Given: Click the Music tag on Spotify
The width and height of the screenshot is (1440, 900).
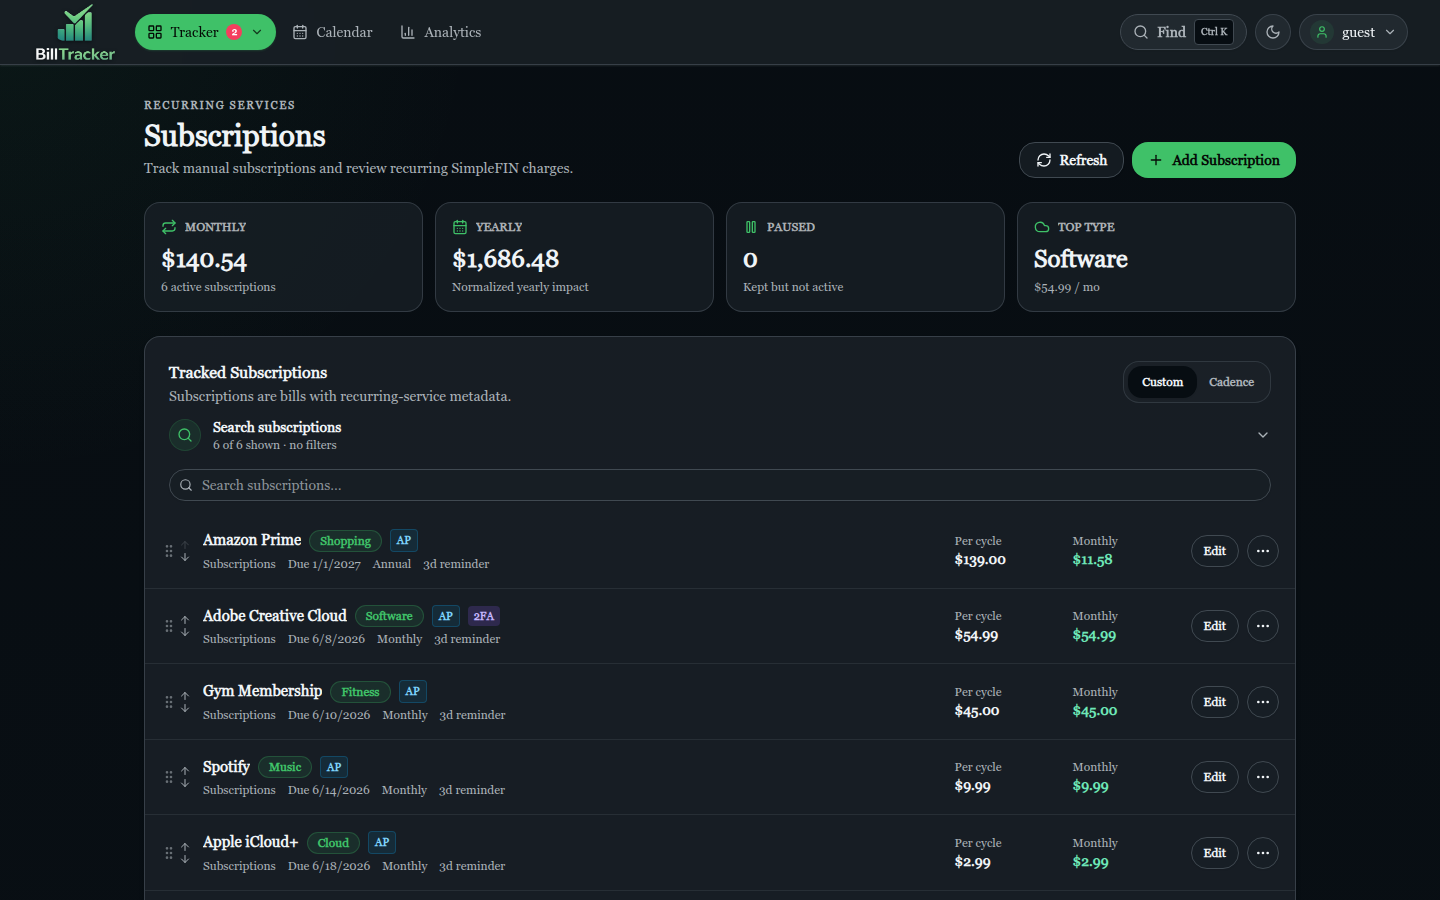Looking at the screenshot, I should (285, 767).
